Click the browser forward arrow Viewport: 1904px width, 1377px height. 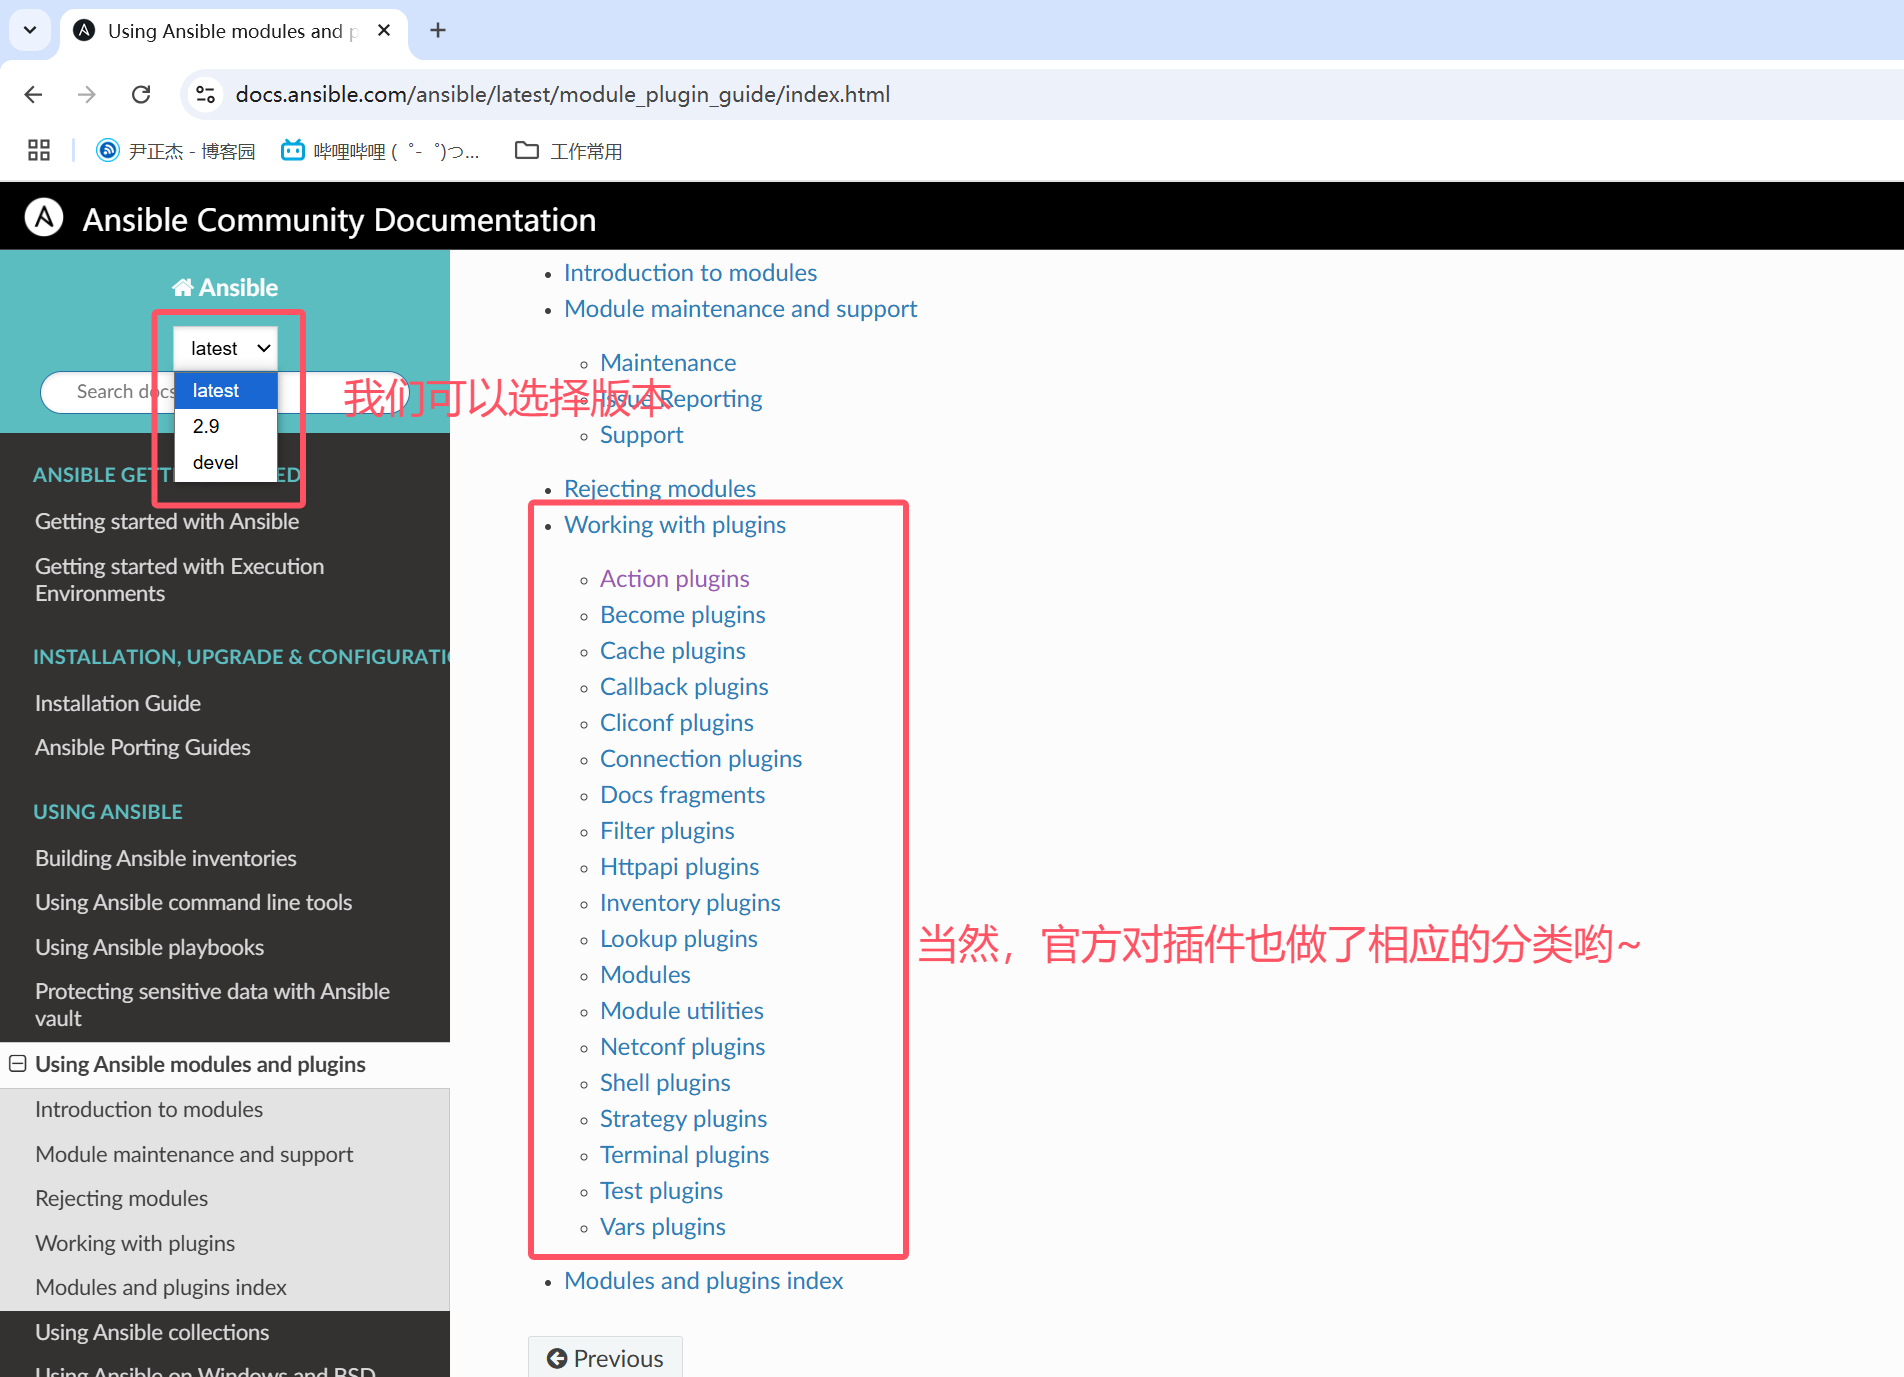click(87, 94)
